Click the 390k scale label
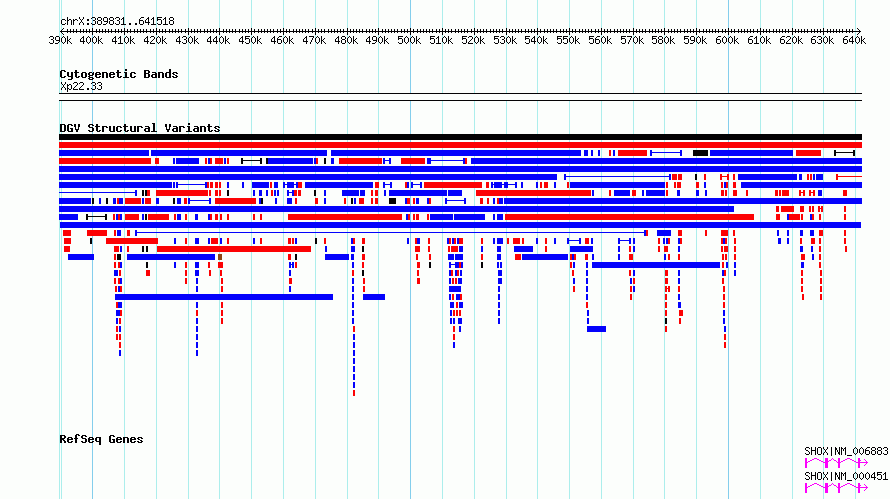This screenshot has width=890, height=499. coord(60,40)
